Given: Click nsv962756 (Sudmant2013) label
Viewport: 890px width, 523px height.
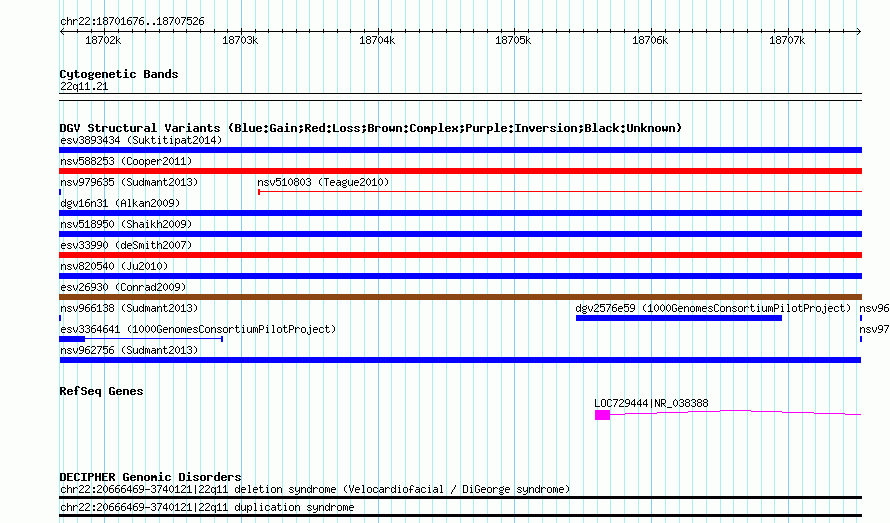Looking at the screenshot, I should (129, 350).
